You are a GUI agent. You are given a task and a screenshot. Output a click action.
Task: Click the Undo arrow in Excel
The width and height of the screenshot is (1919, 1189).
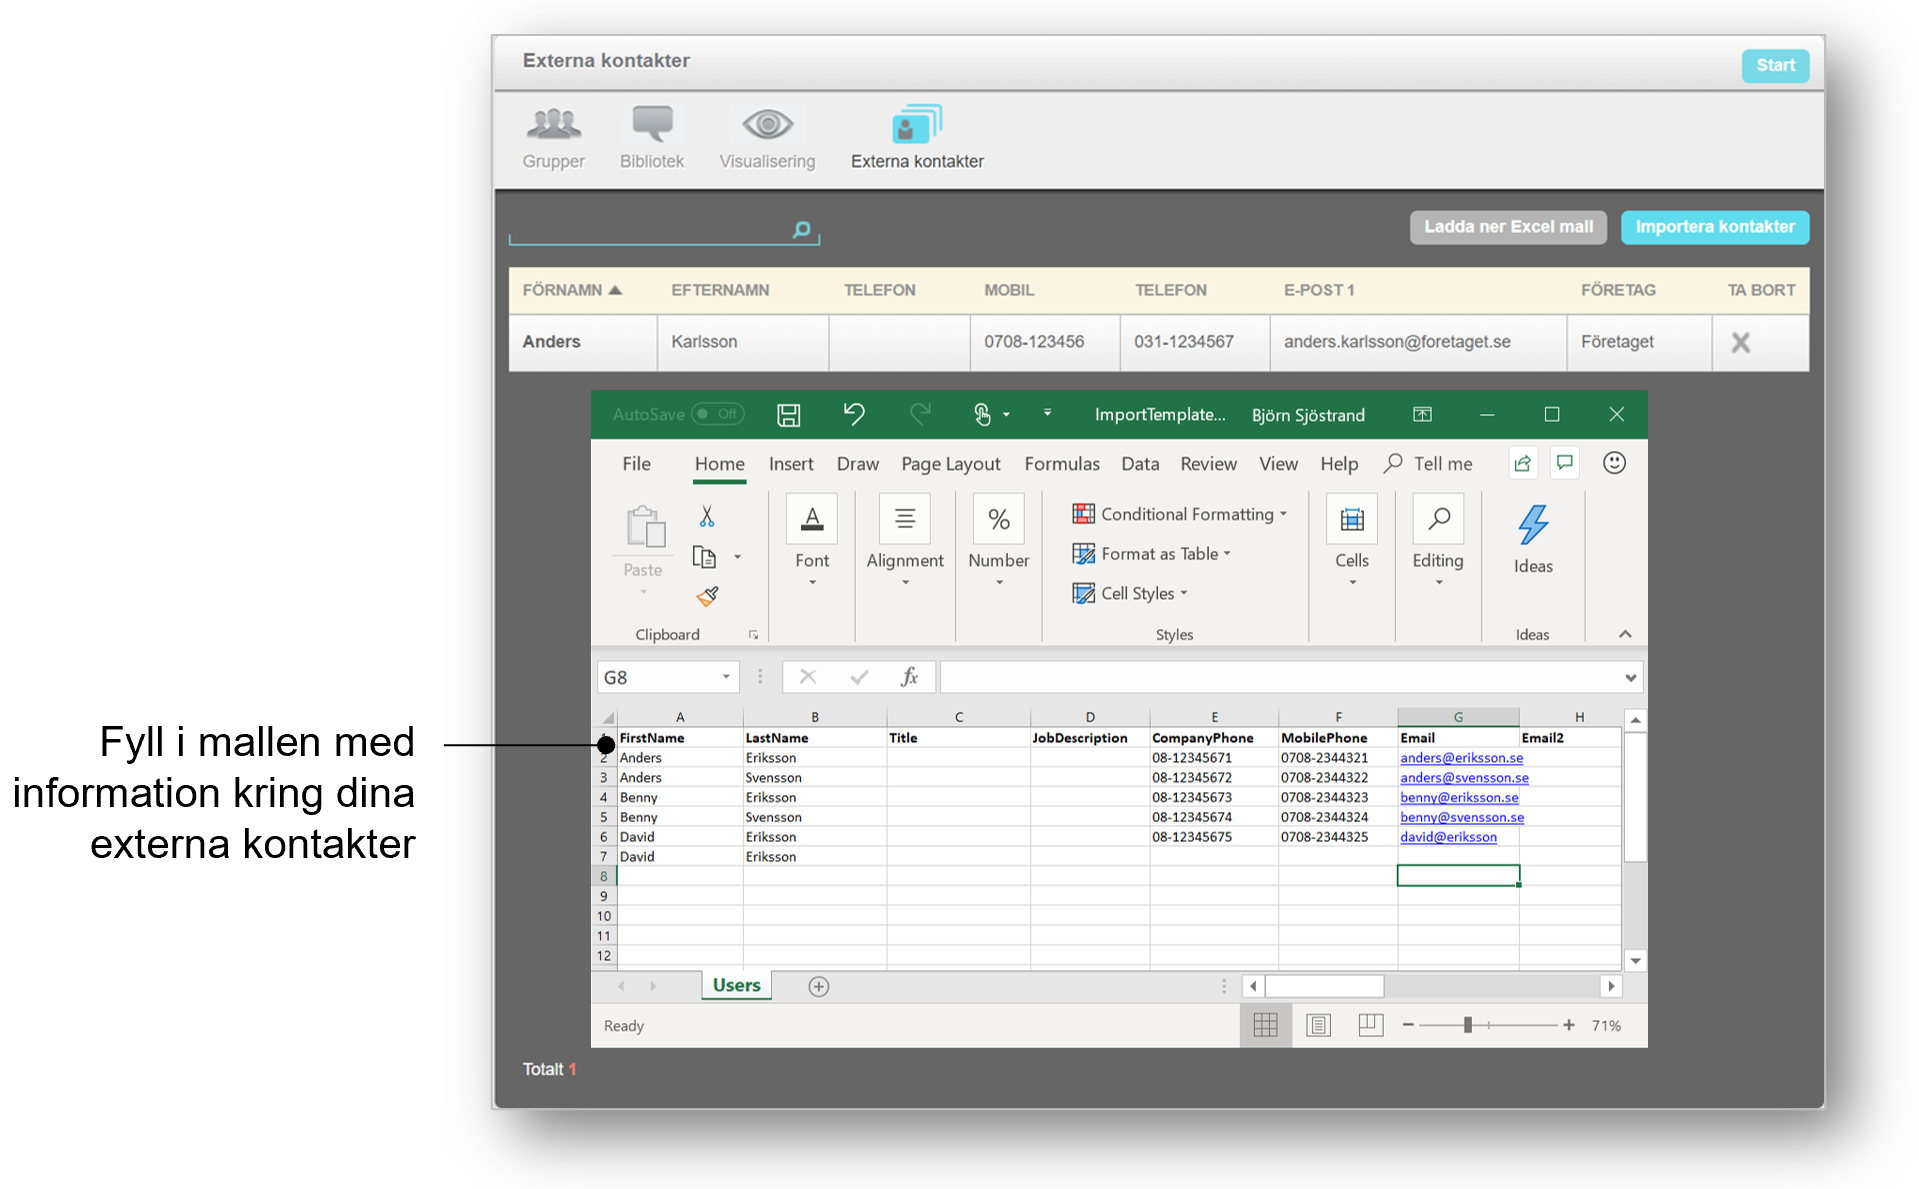tap(853, 413)
